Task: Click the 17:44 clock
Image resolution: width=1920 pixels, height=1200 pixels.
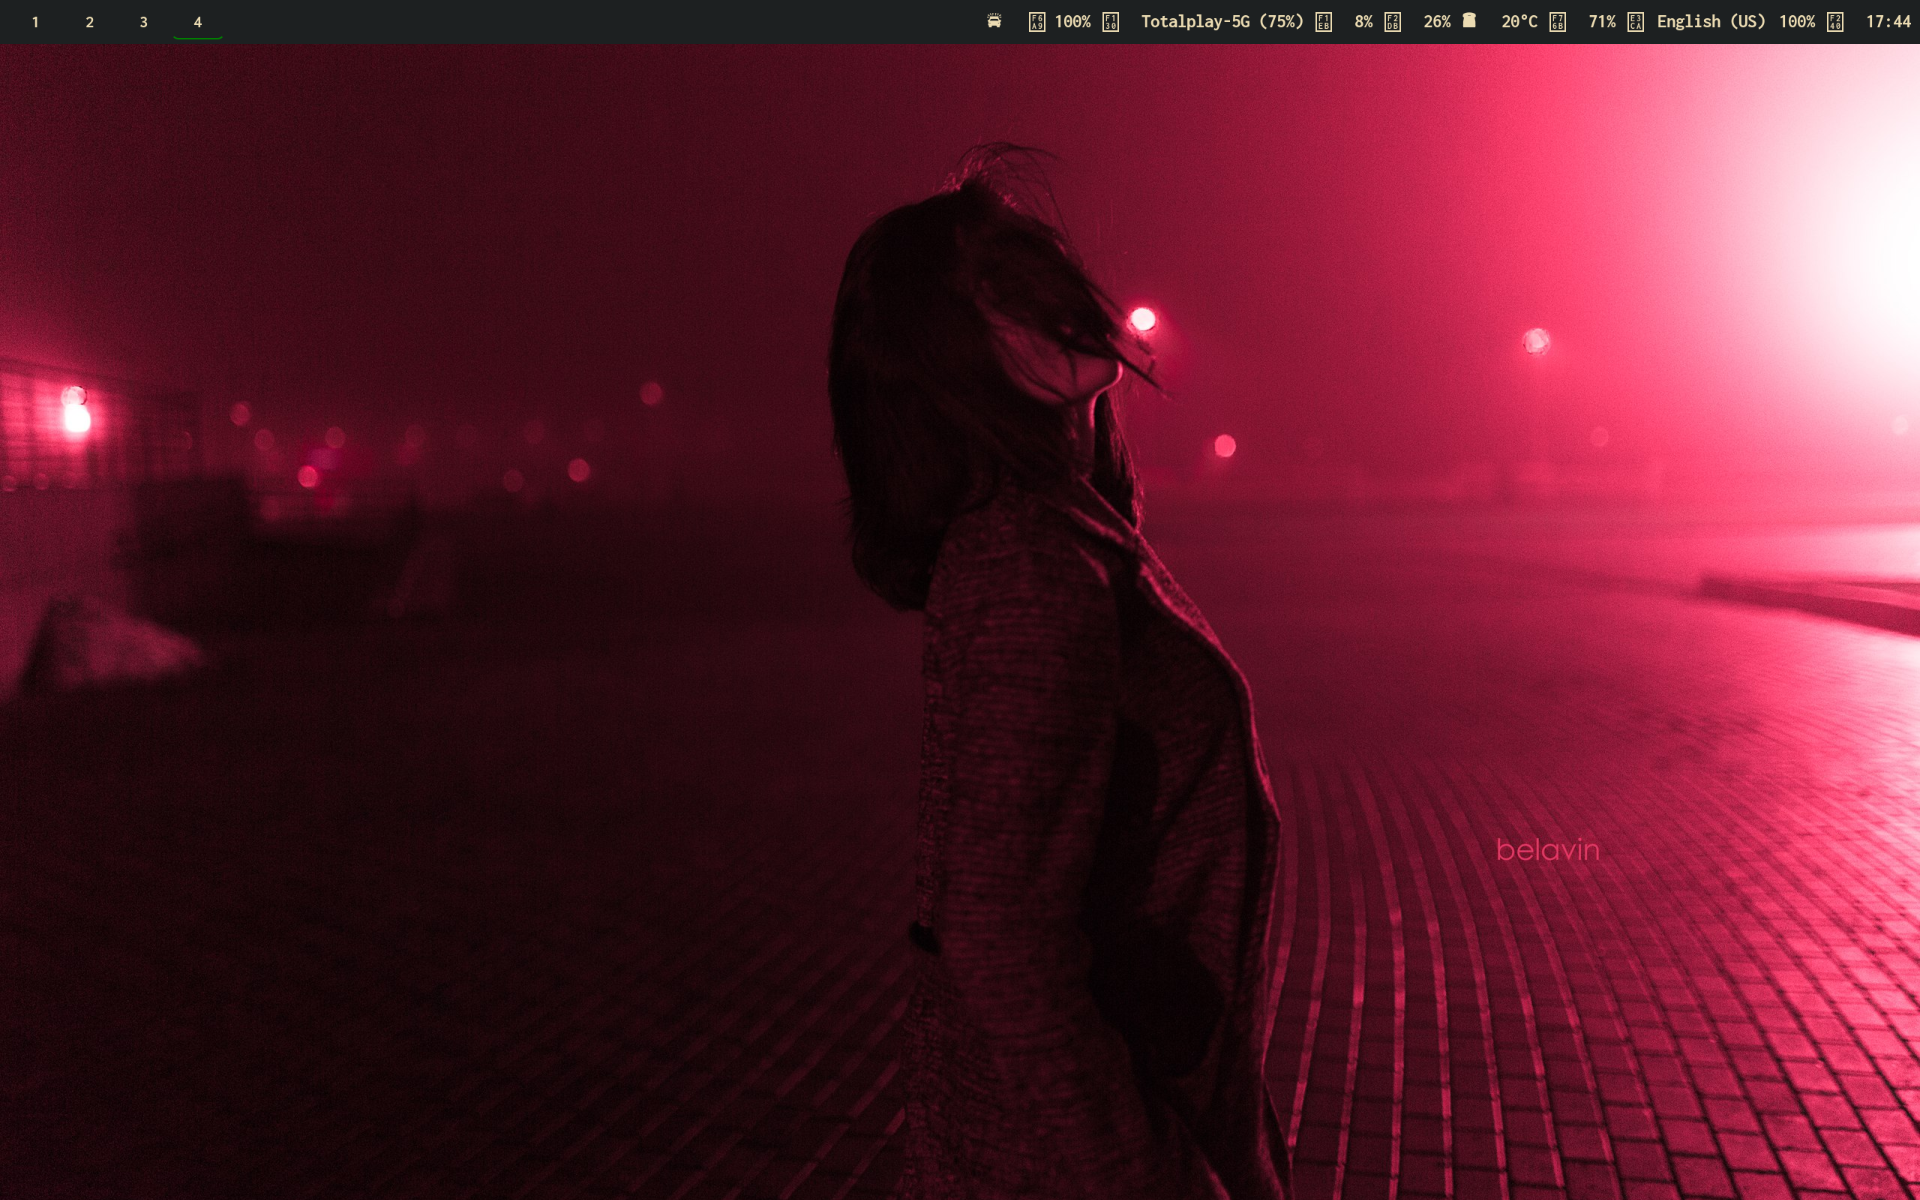Action: click(x=1888, y=22)
